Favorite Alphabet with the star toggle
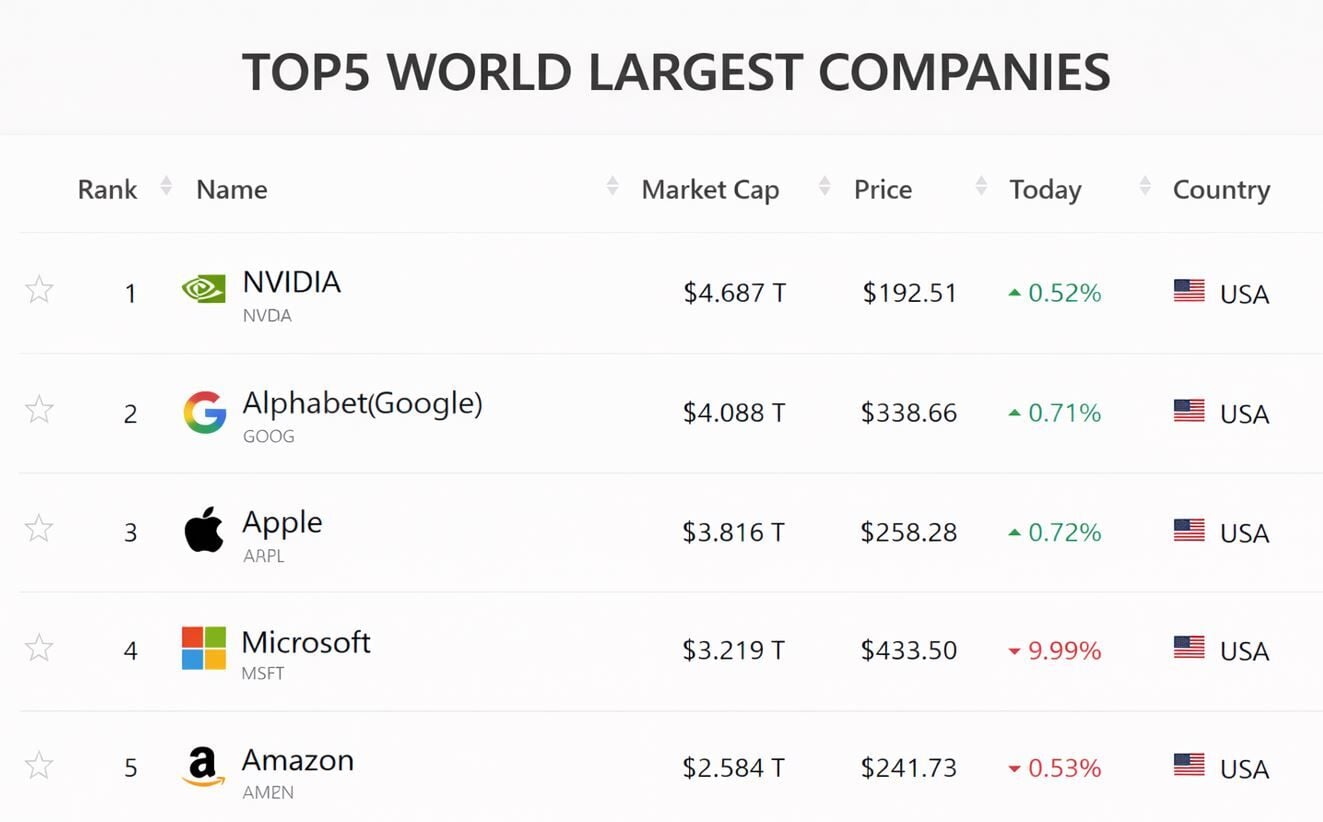This screenshot has width=1323, height=822. tap(39, 409)
